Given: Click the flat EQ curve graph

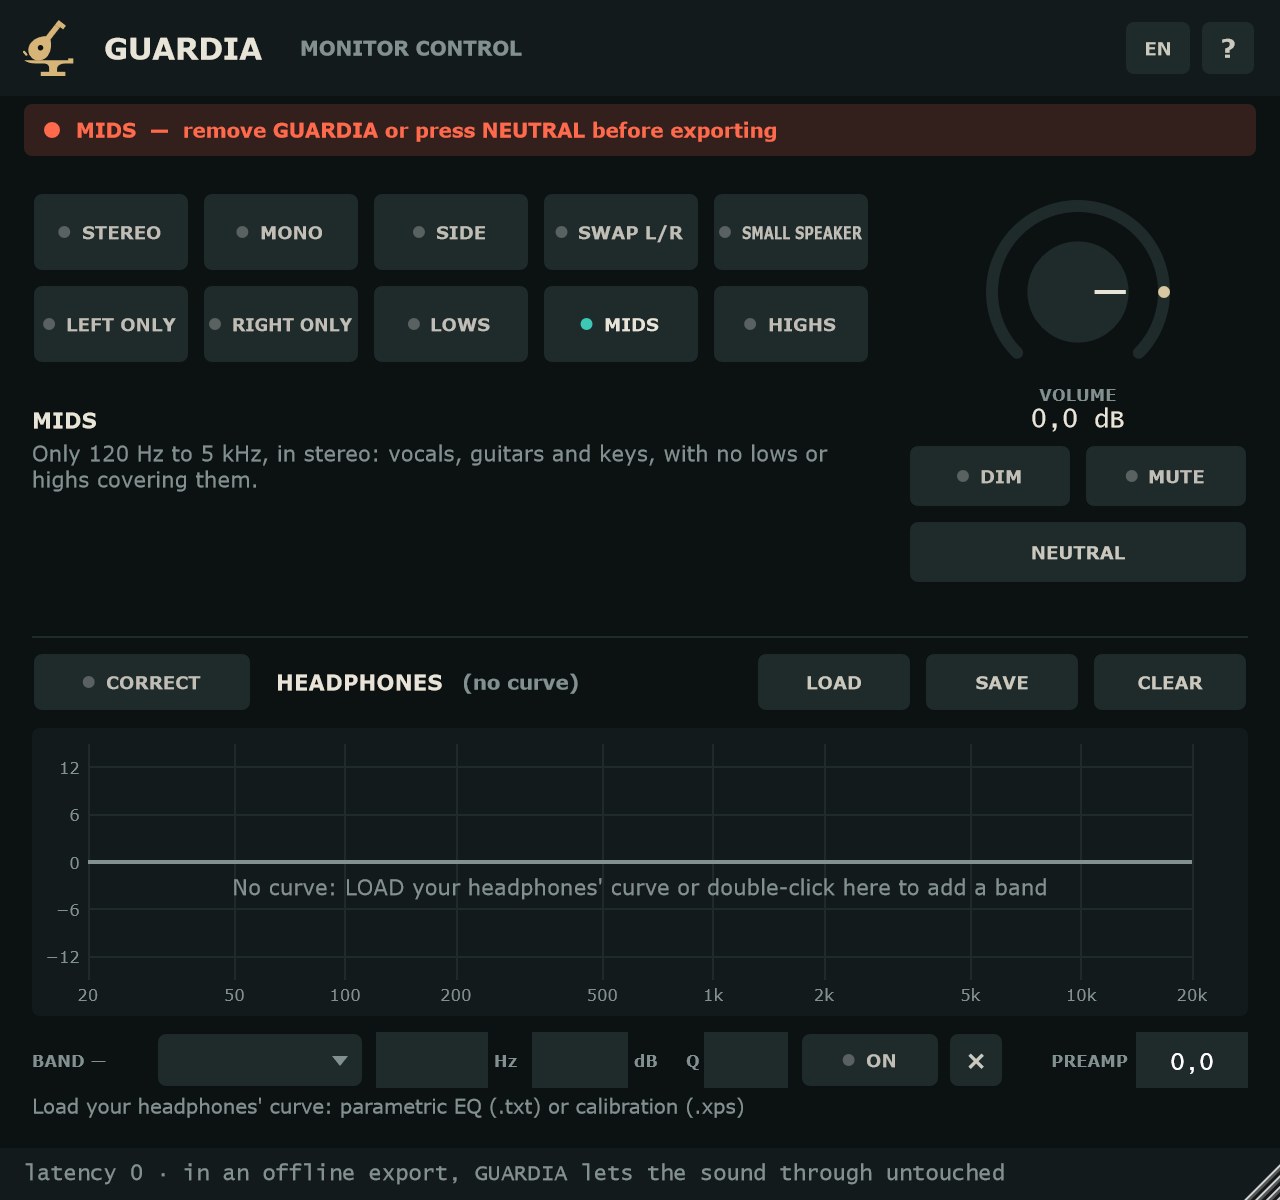Looking at the screenshot, I should pyautogui.click(x=640, y=870).
